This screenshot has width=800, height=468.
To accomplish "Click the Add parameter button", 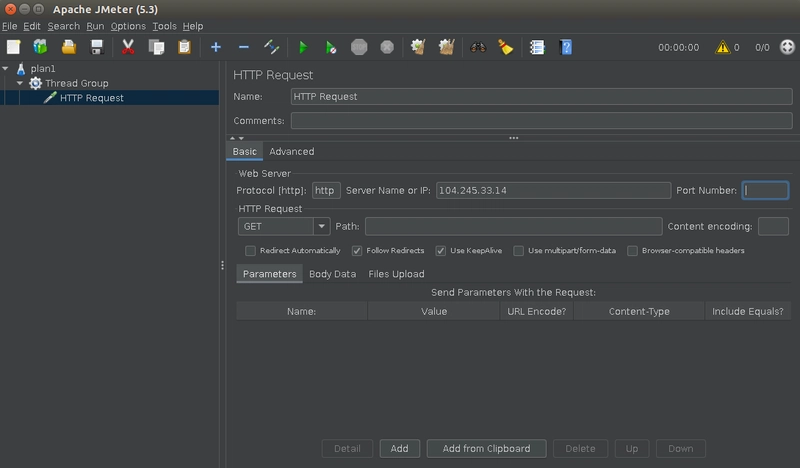I will click(399, 449).
